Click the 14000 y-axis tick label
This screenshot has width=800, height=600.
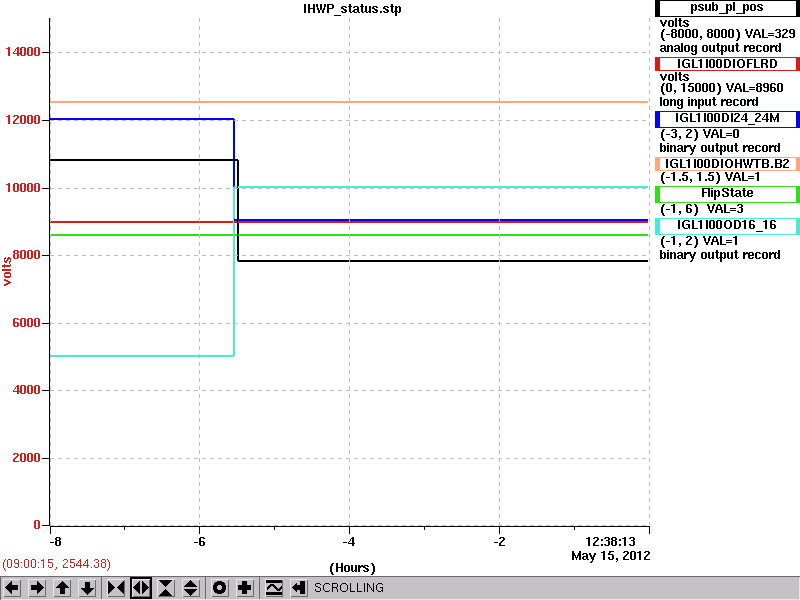coord(22,52)
